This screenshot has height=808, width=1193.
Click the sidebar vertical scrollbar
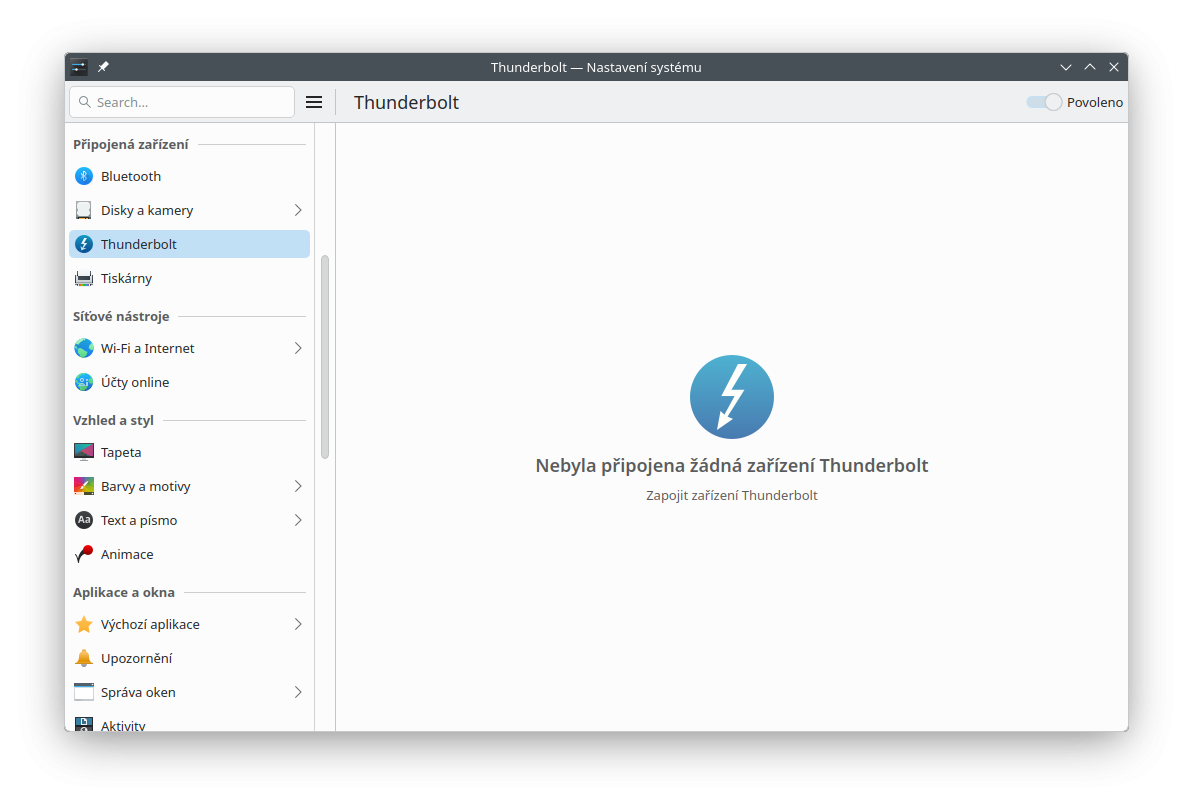point(325,356)
